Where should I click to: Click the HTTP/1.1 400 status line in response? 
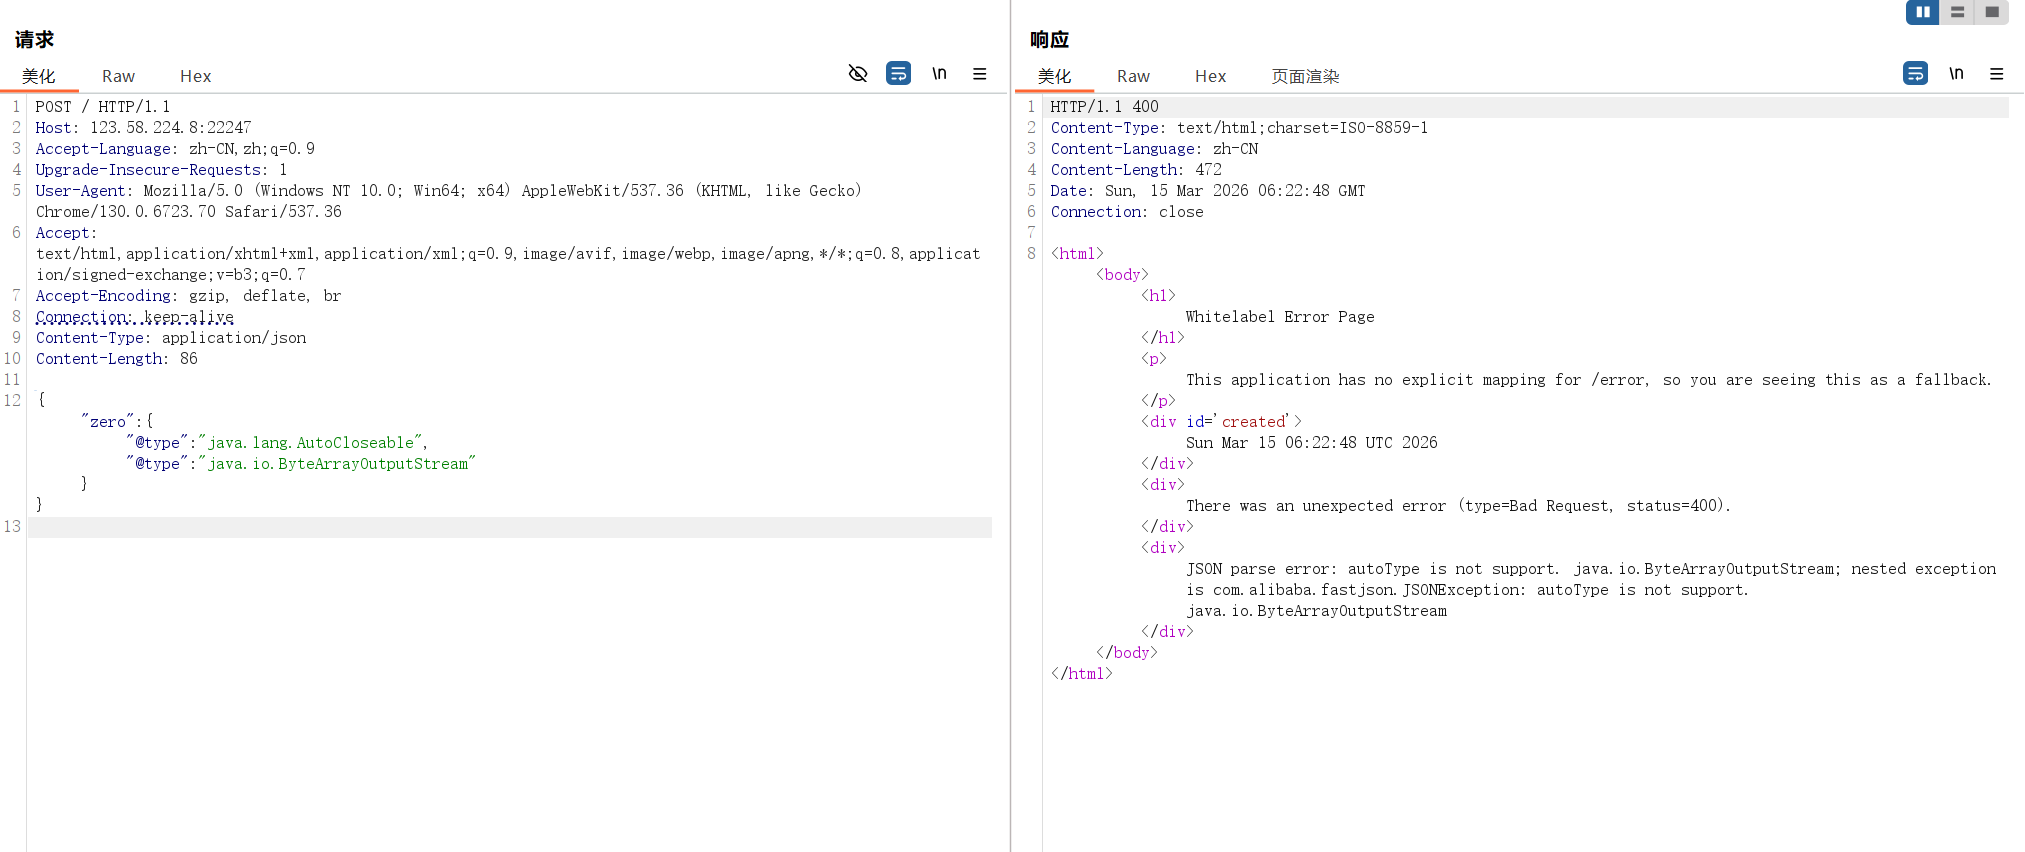(x=1104, y=107)
